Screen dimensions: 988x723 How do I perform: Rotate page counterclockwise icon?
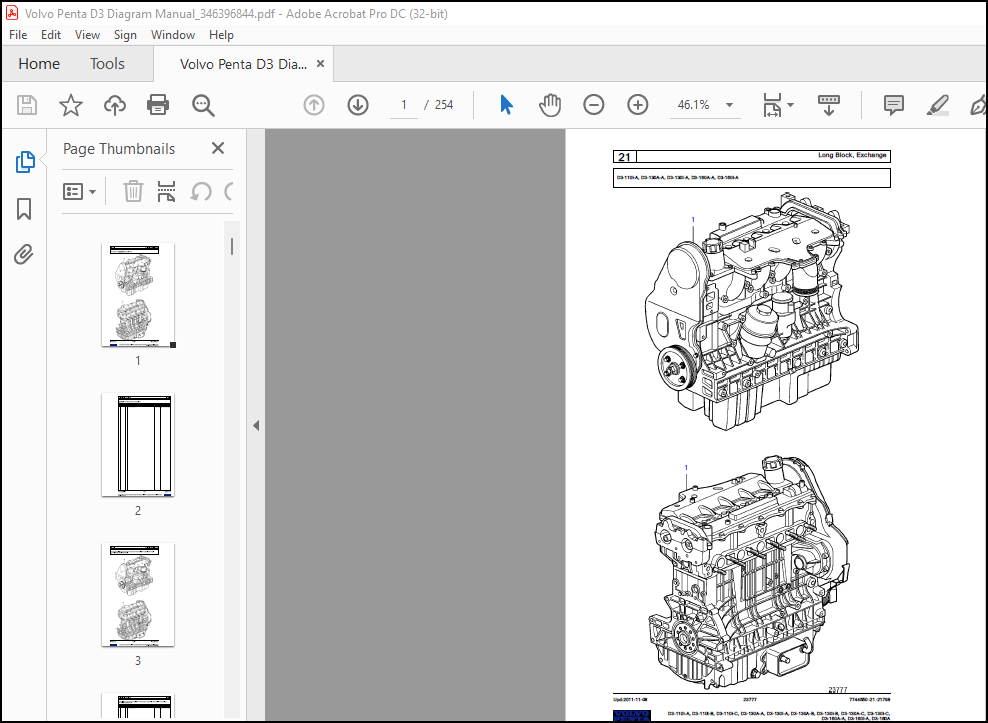[x=201, y=191]
